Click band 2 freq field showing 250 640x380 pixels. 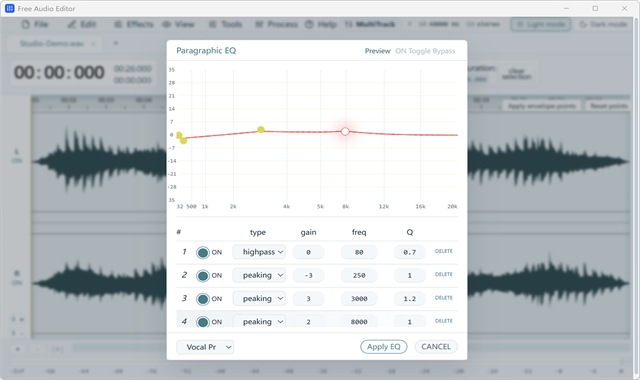359,276
